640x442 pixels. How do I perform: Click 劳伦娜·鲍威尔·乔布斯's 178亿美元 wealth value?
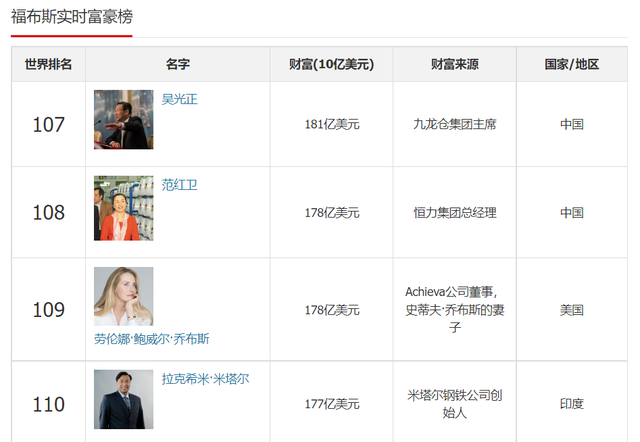pos(332,310)
